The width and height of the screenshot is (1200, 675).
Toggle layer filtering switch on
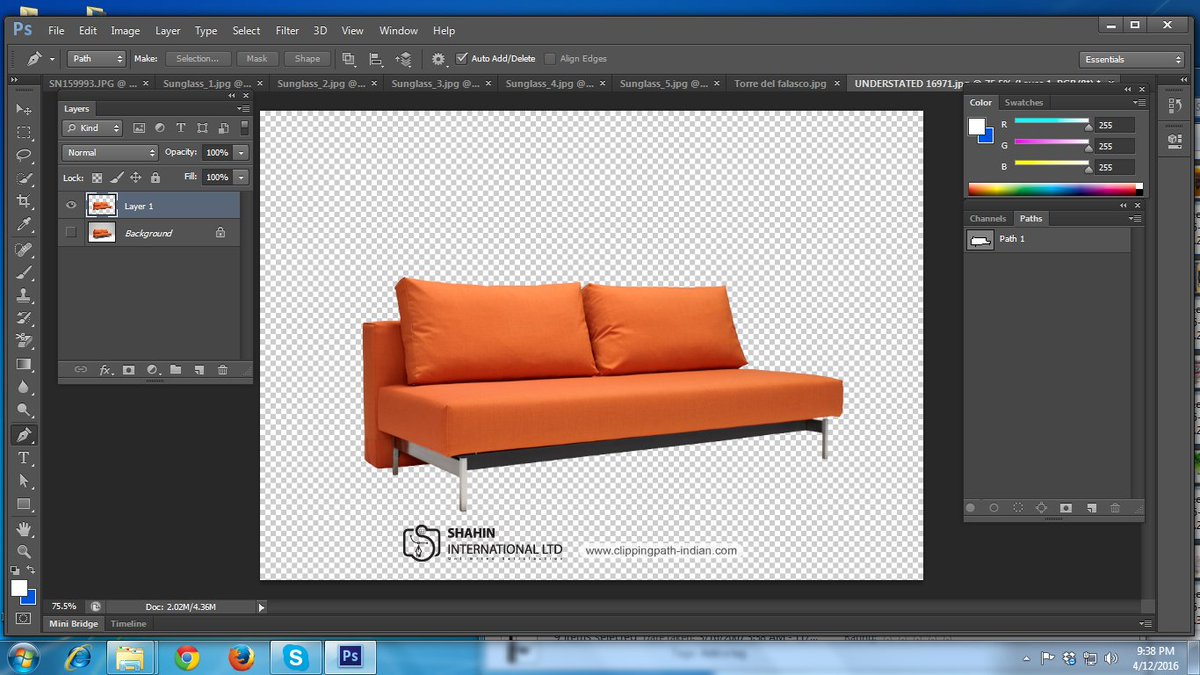coord(244,128)
